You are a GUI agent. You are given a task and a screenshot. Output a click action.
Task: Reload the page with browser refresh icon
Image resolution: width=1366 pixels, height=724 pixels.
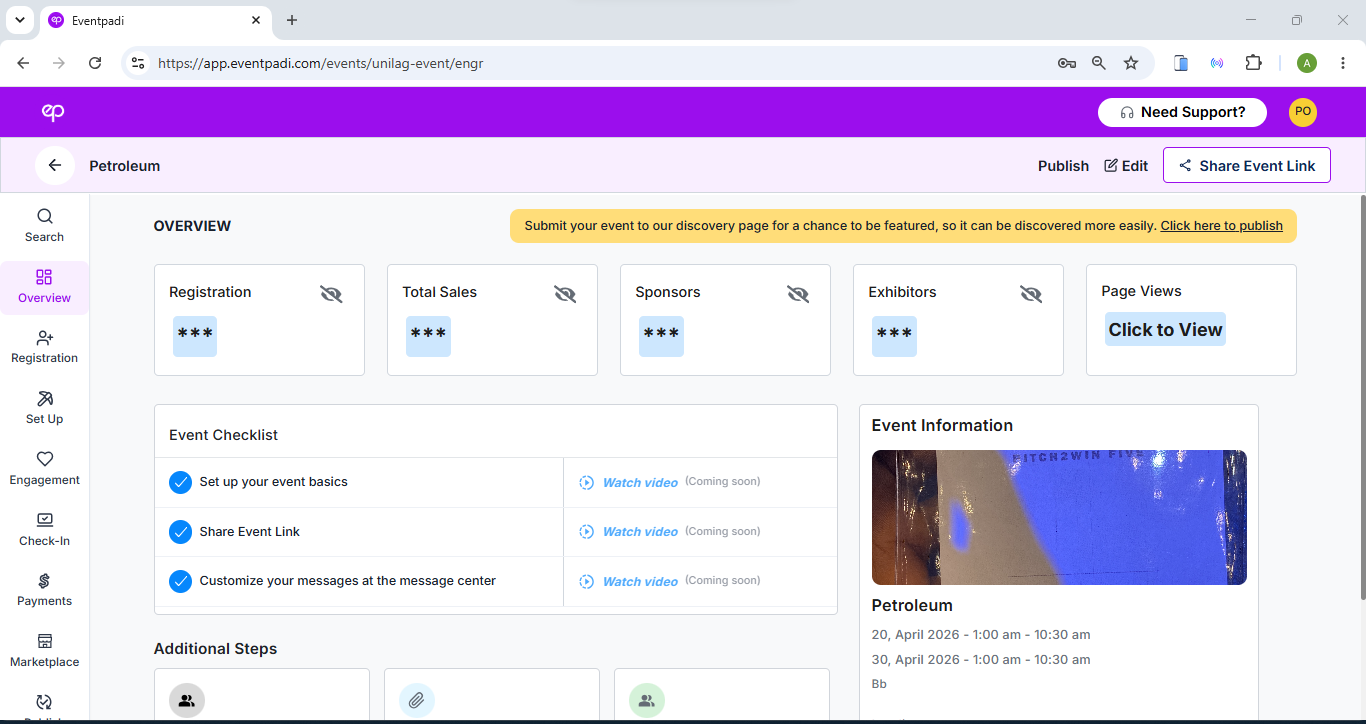tap(95, 63)
